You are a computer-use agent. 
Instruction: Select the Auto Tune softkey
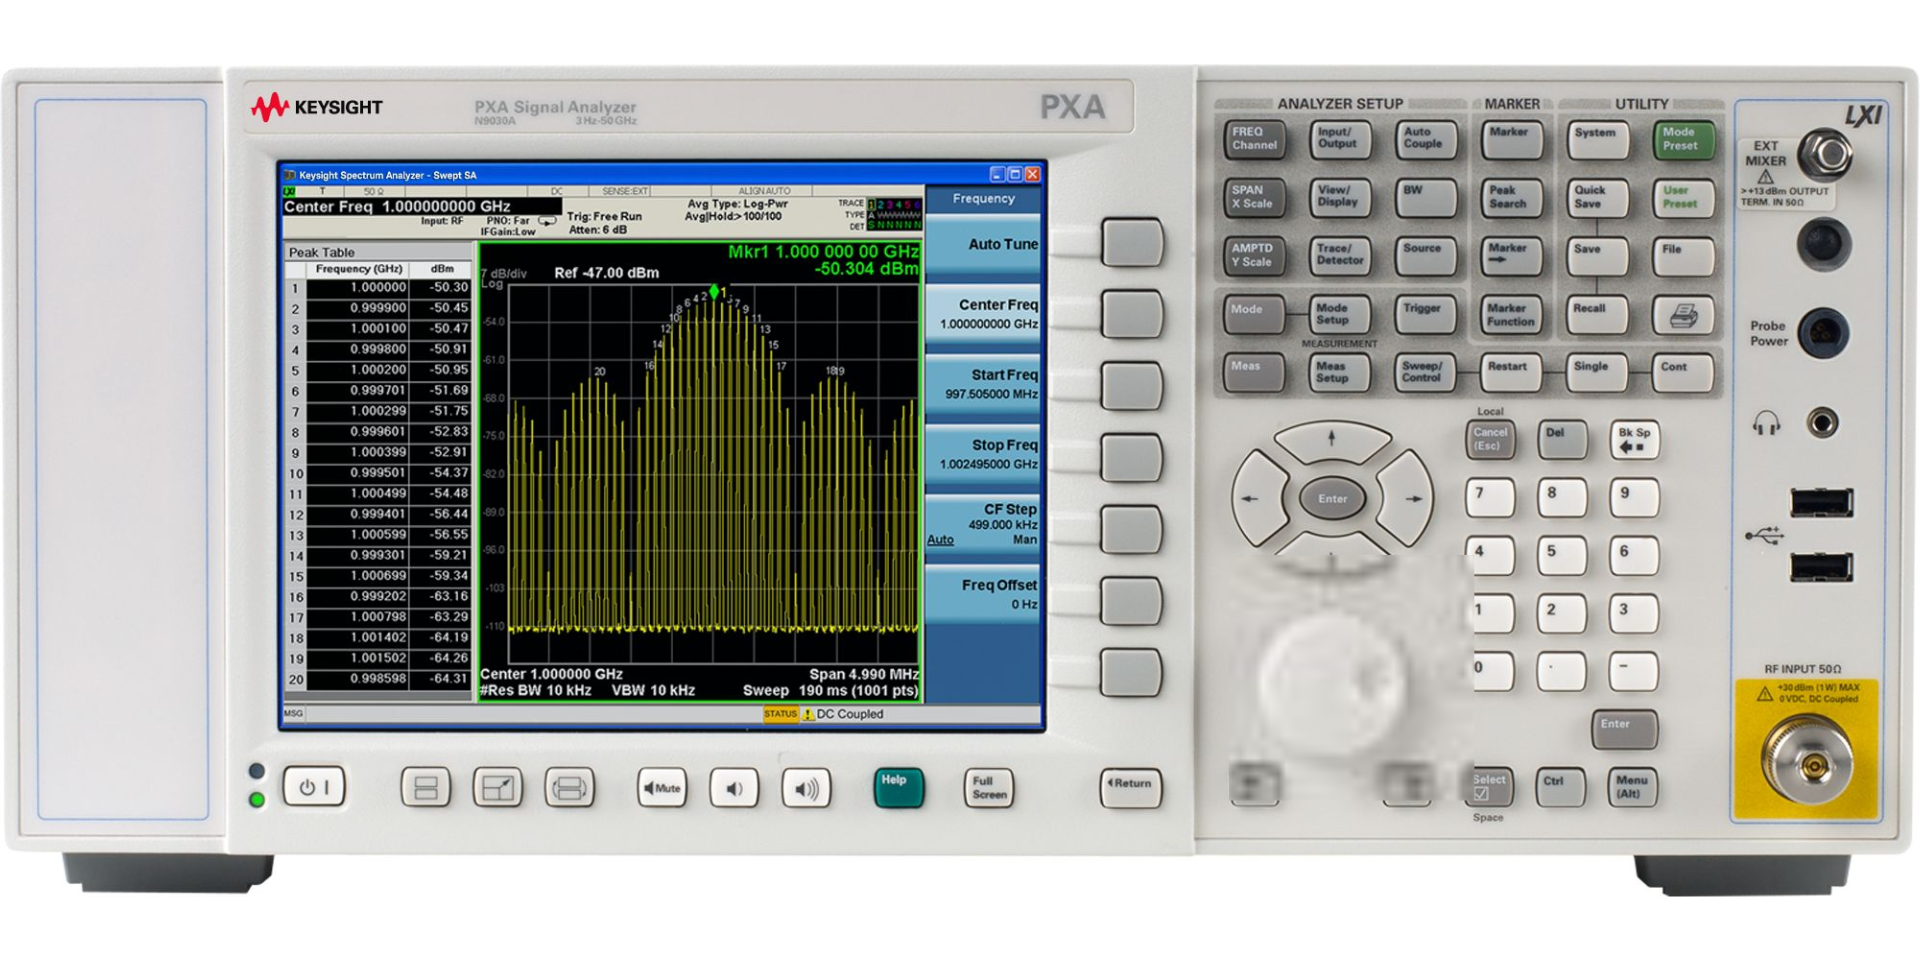[x=983, y=245]
